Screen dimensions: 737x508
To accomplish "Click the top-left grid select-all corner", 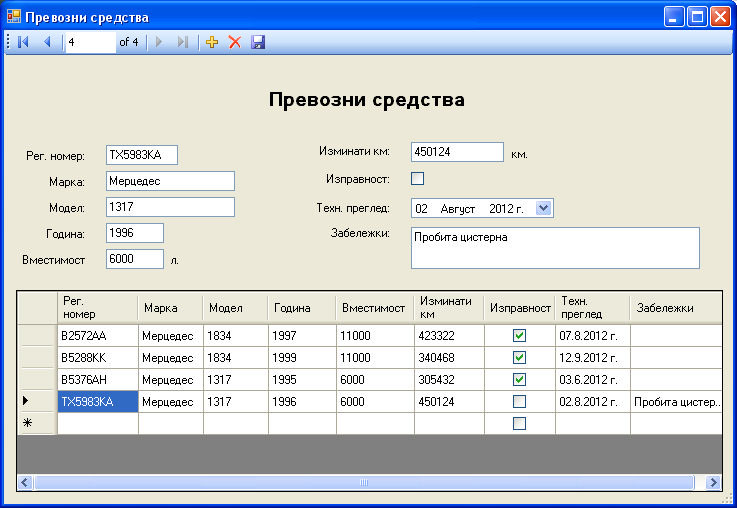I will (x=37, y=308).
